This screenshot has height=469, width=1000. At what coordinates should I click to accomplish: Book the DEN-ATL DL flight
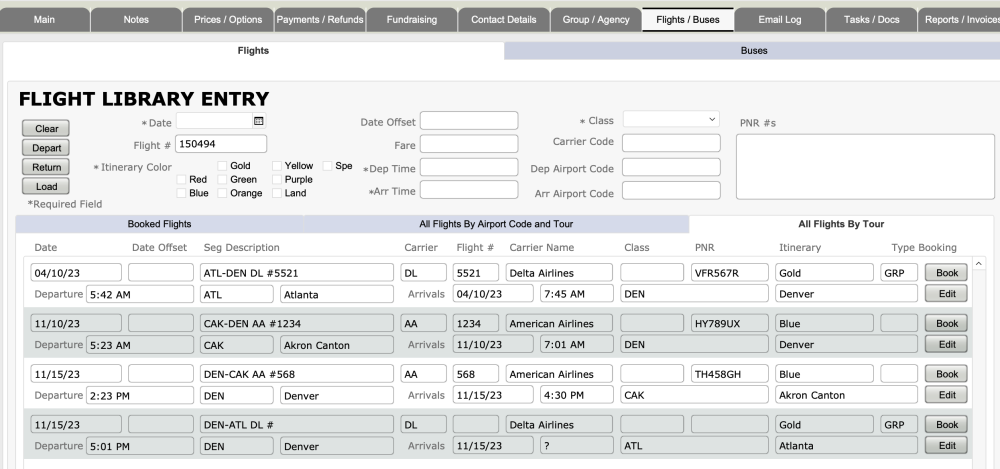pyautogui.click(x=946, y=424)
